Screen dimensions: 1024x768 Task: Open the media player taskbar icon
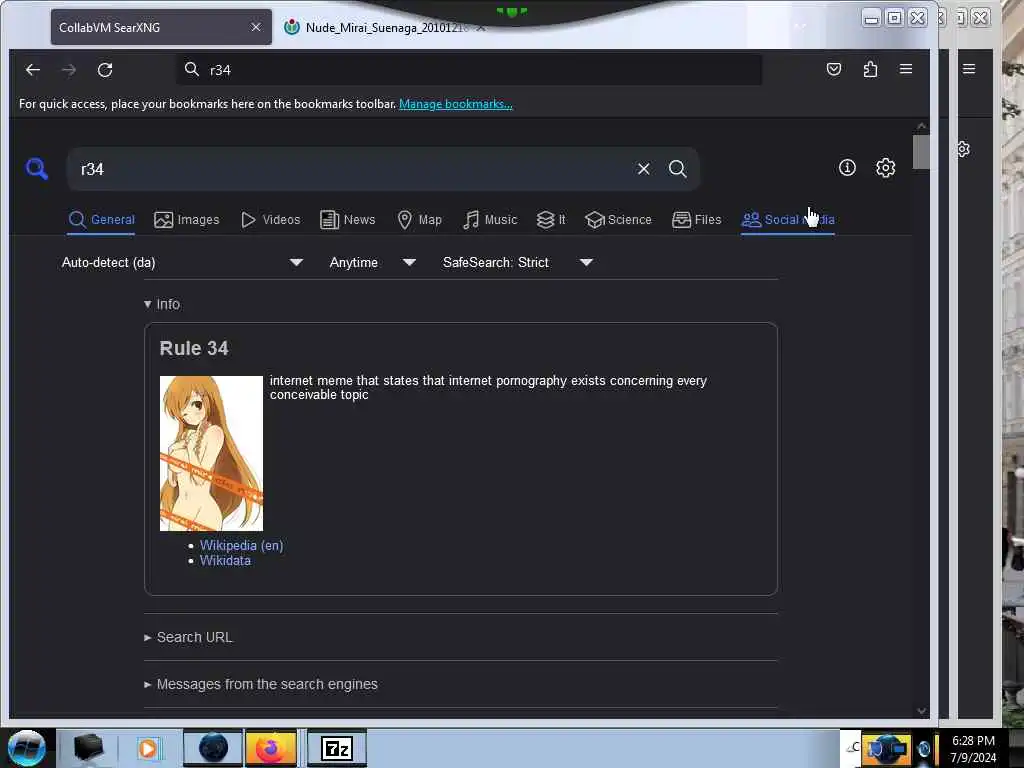point(148,748)
